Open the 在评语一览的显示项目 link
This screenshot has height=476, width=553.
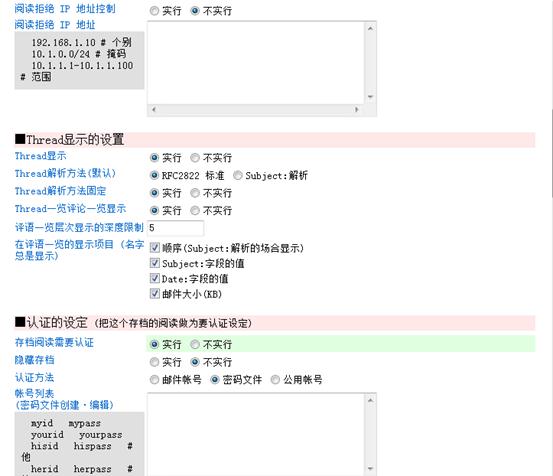[79, 250]
